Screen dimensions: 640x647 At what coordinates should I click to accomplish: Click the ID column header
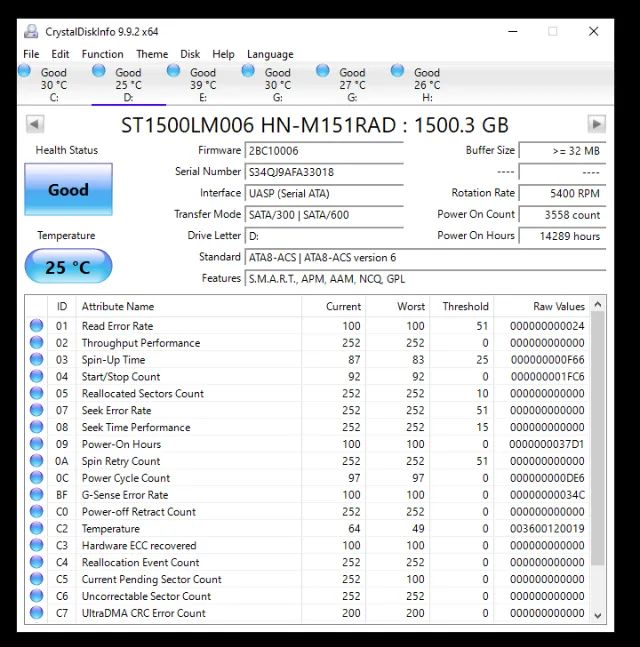[x=62, y=306]
